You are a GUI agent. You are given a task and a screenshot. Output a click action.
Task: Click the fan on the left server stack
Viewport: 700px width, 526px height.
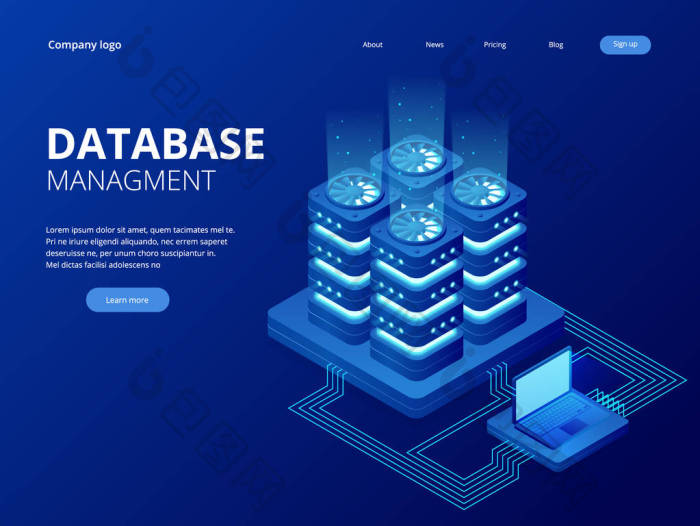pyautogui.click(x=355, y=191)
